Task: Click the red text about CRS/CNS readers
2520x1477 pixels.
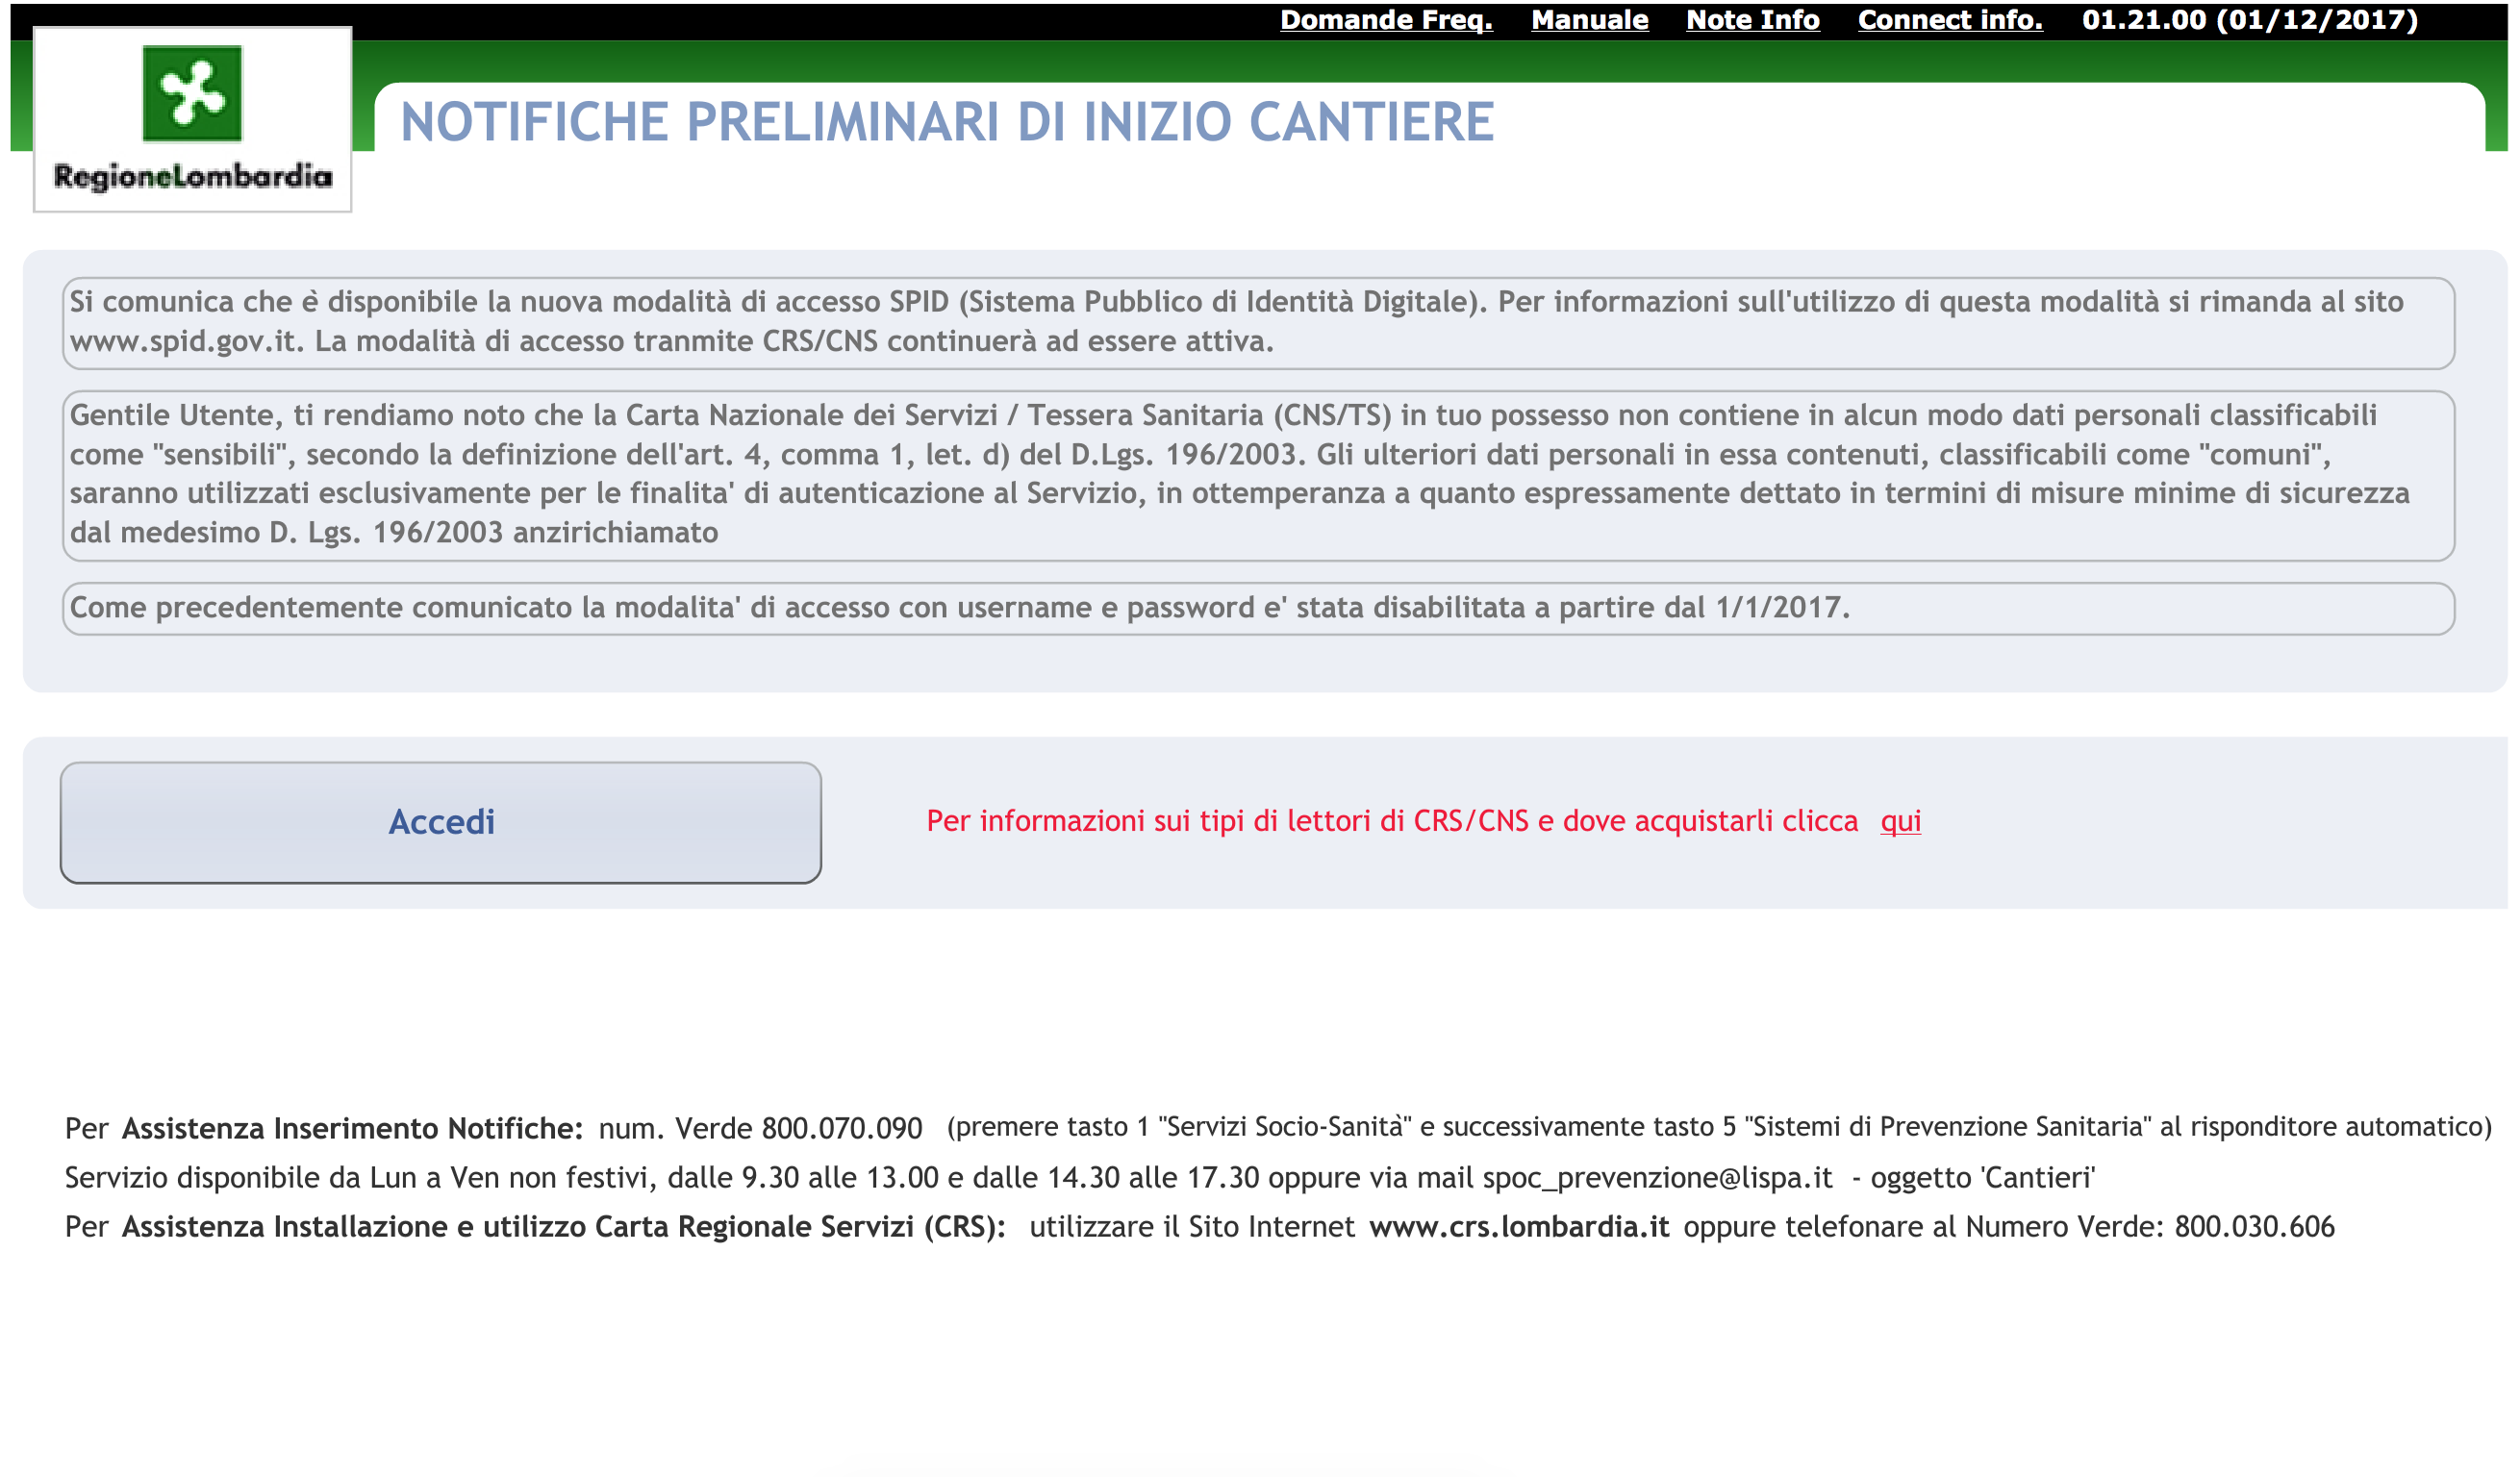Action: click(1392, 821)
